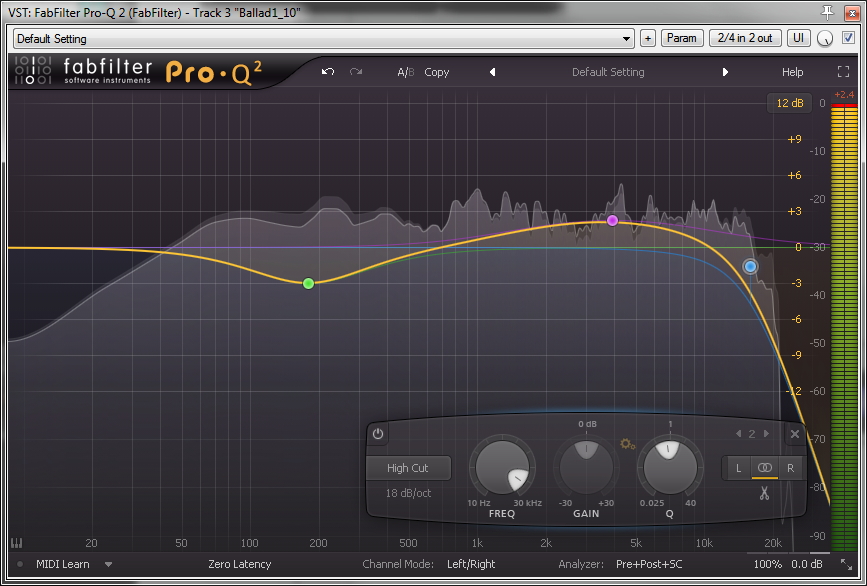The width and height of the screenshot is (867, 586).
Task: Click the scissors split band icon
Action: point(764,493)
